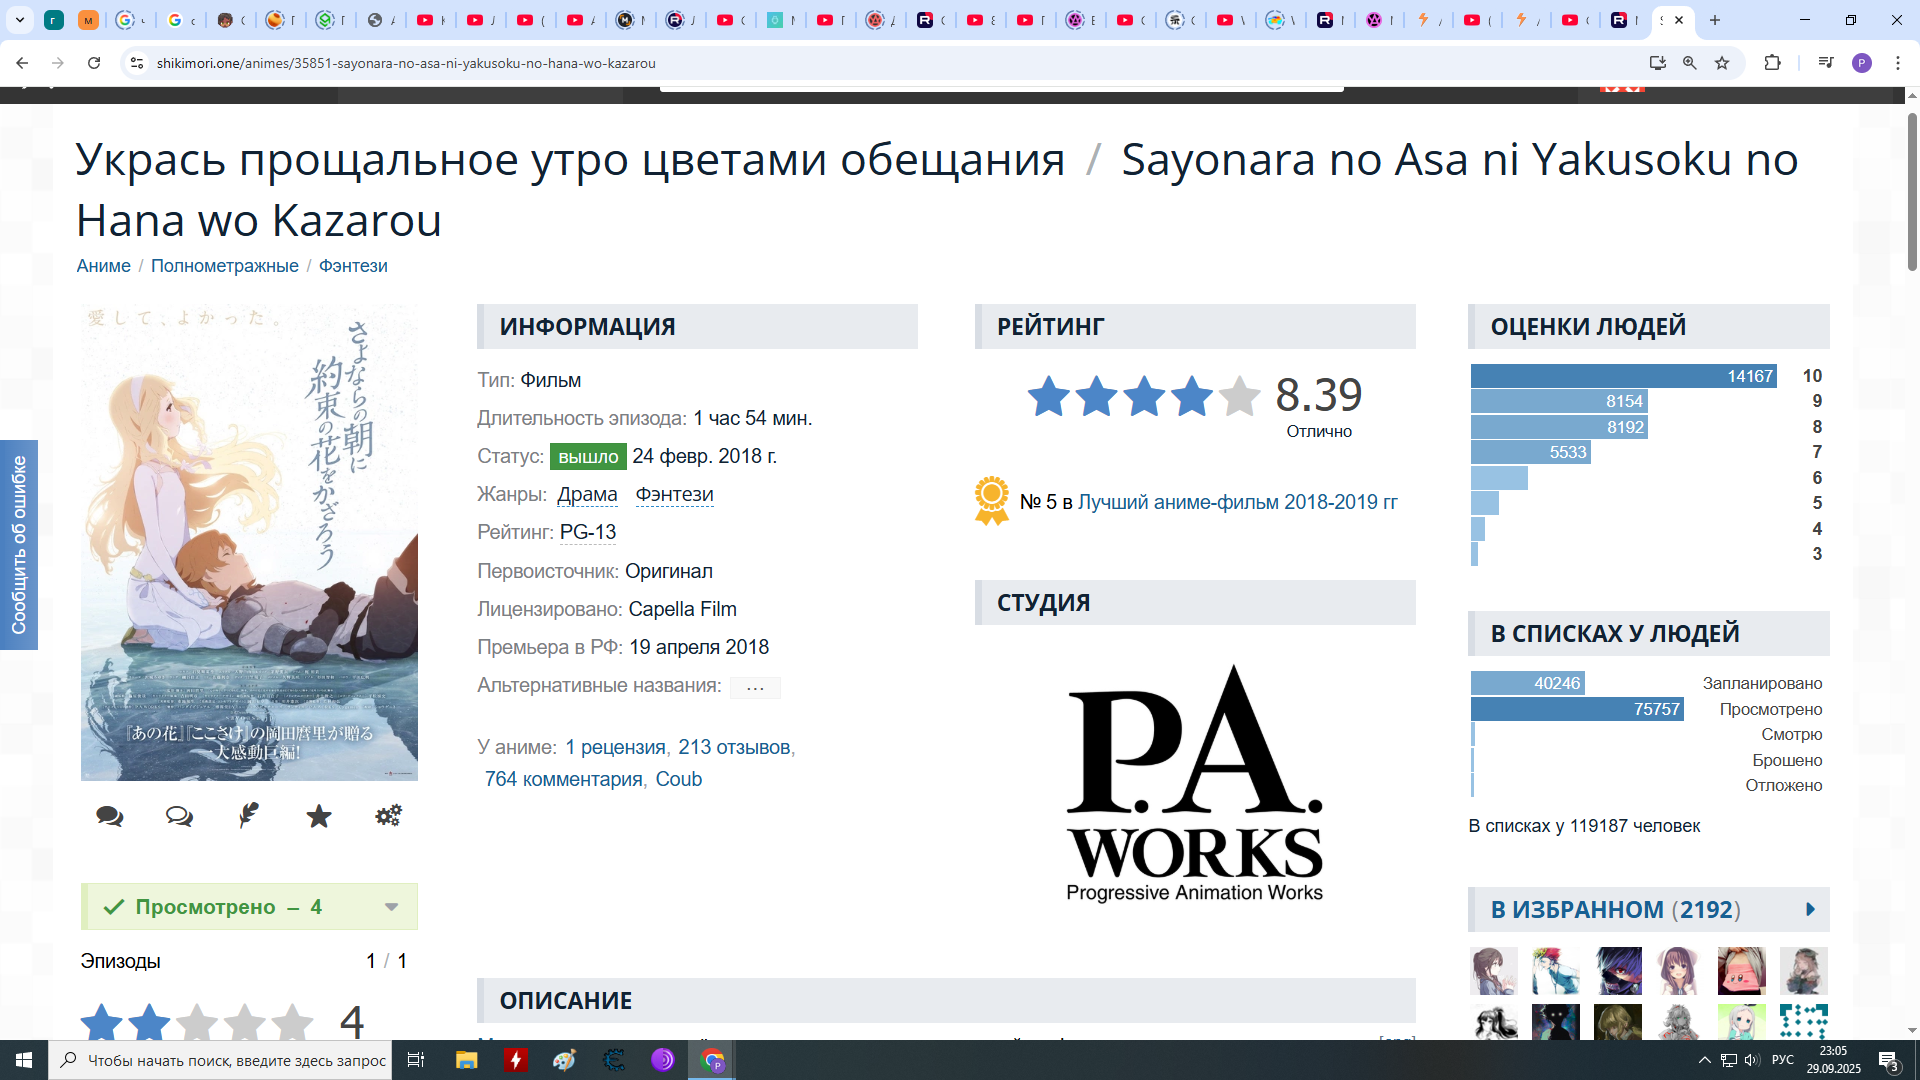This screenshot has height=1080, width=1920.
Task: Open Лучший аниме-фильм 2018-2019 collection link
Action: (x=1237, y=502)
